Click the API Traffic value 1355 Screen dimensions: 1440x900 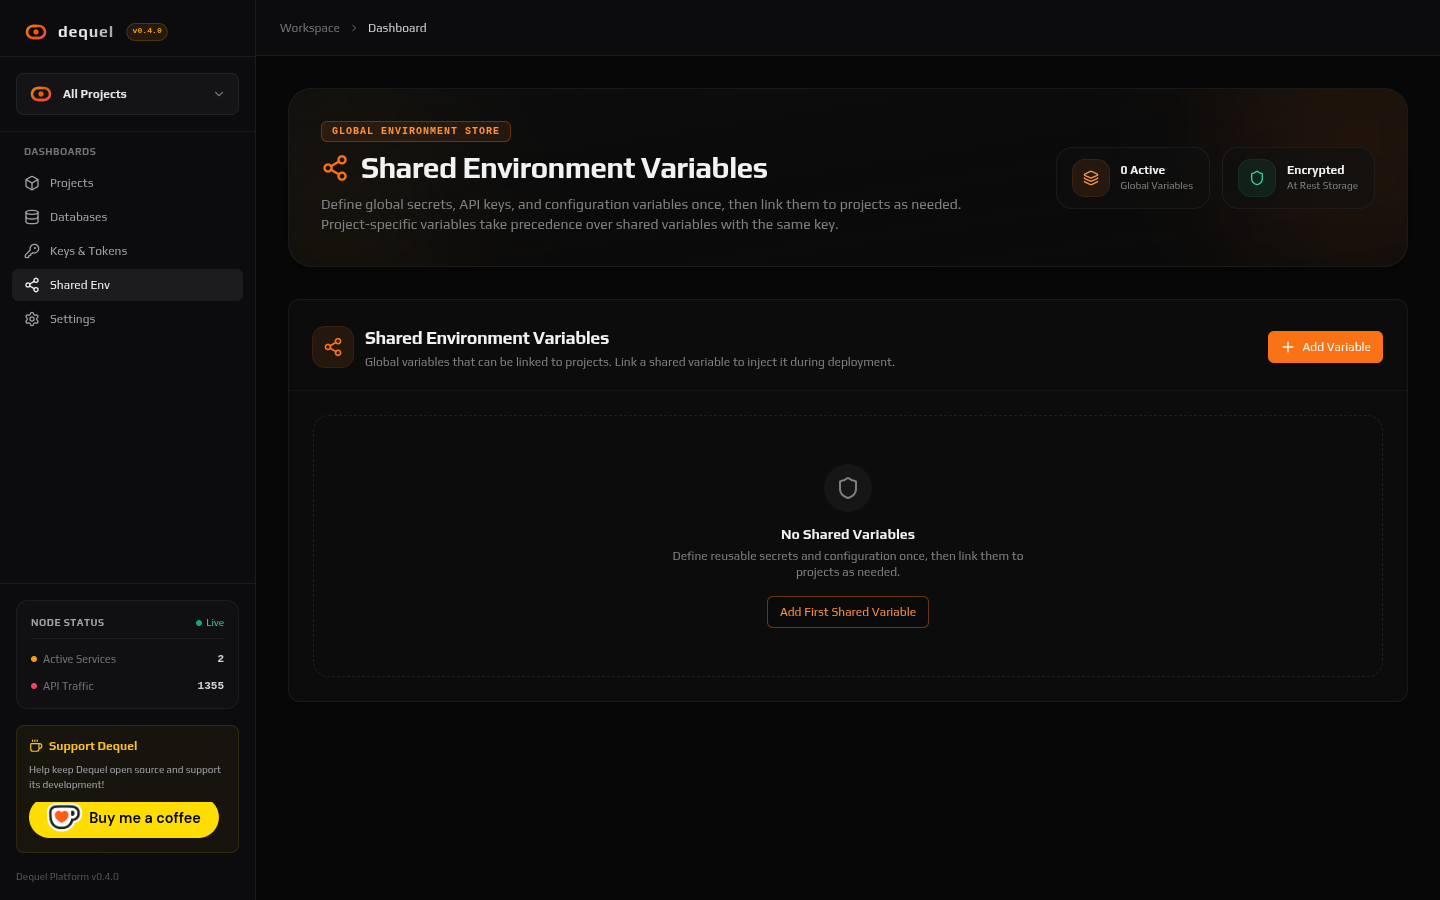tap(211, 686)
